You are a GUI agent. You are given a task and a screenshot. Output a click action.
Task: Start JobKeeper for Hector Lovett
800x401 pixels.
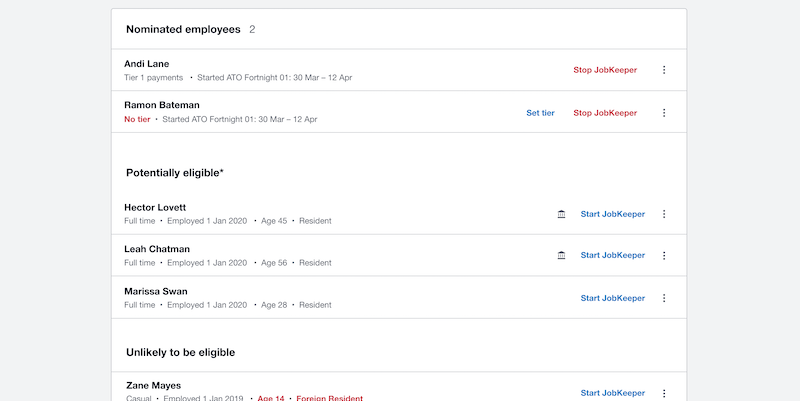613,214
